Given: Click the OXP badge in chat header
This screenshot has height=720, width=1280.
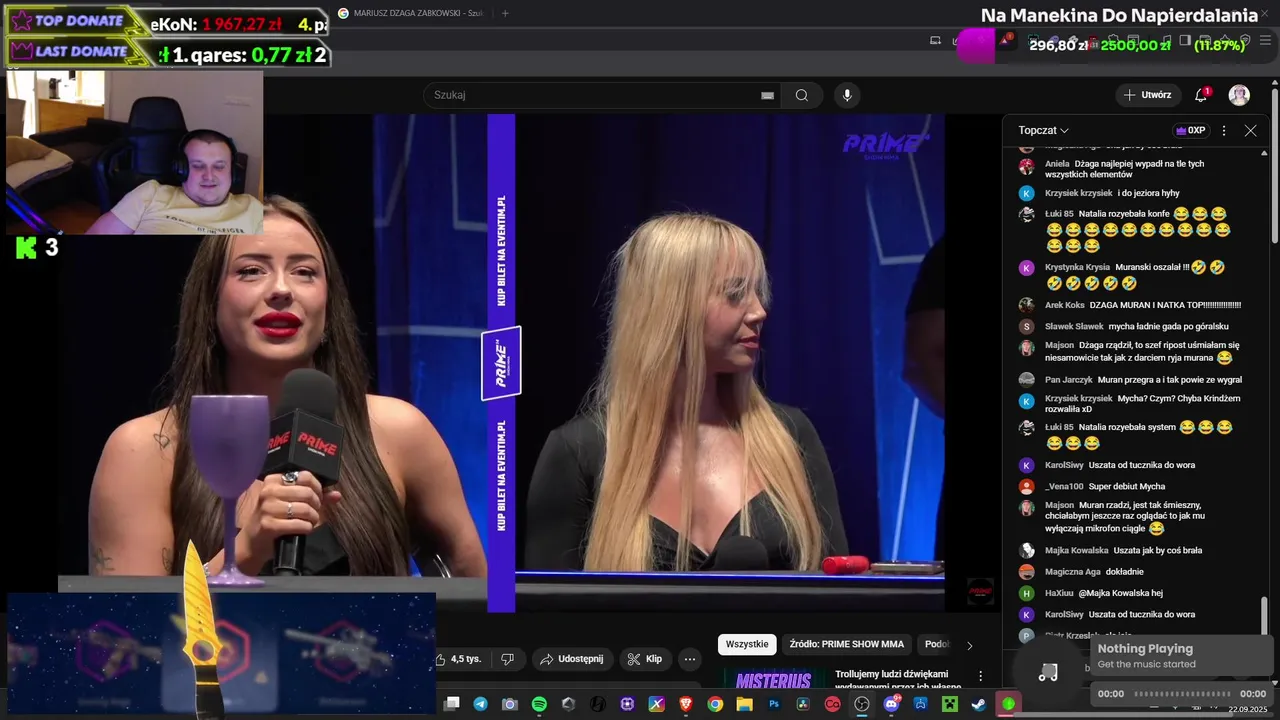Looking at the screenshot, I should click(x=1190, y=130).
